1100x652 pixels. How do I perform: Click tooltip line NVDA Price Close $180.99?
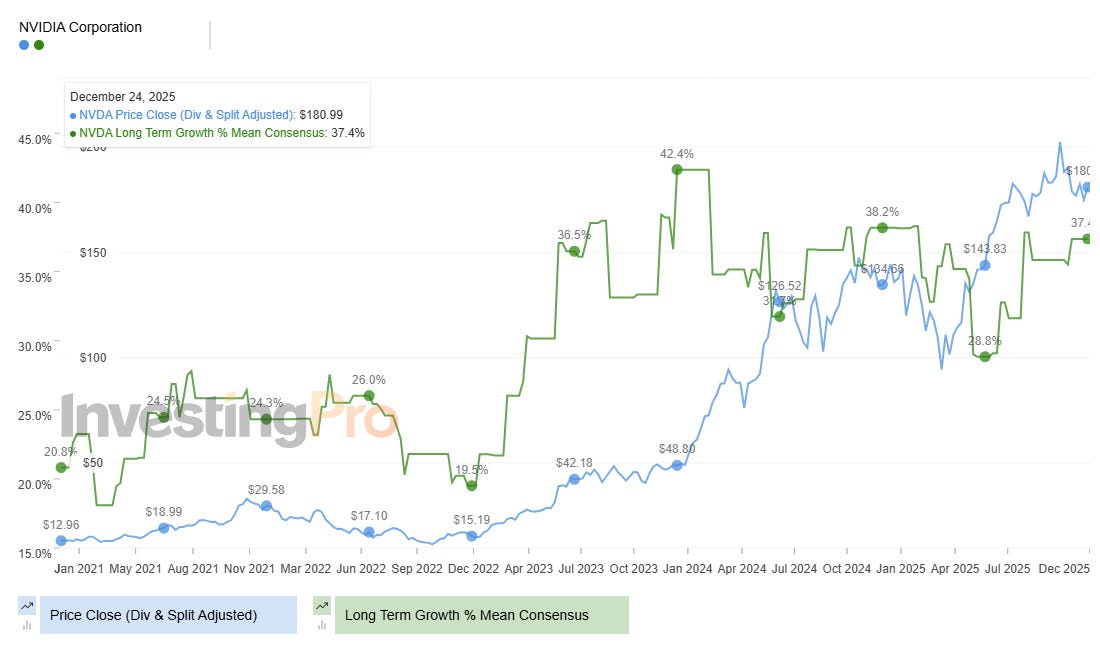206,114
